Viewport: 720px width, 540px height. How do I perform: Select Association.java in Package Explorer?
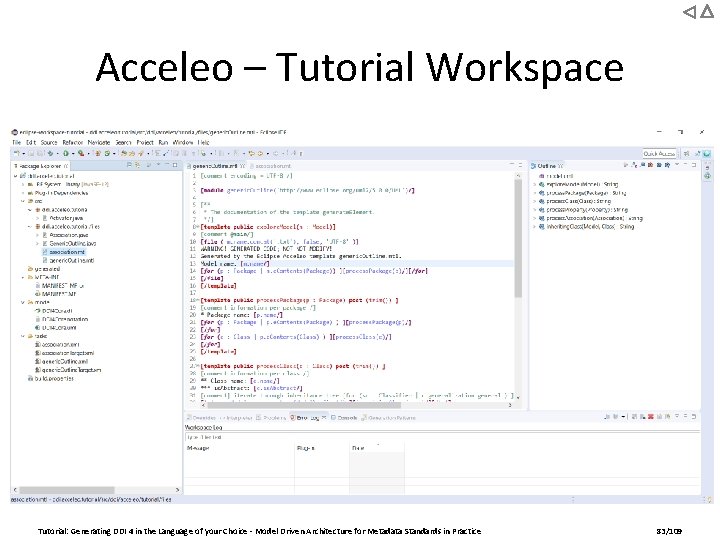pyautogui.click(x=65, y=235)
